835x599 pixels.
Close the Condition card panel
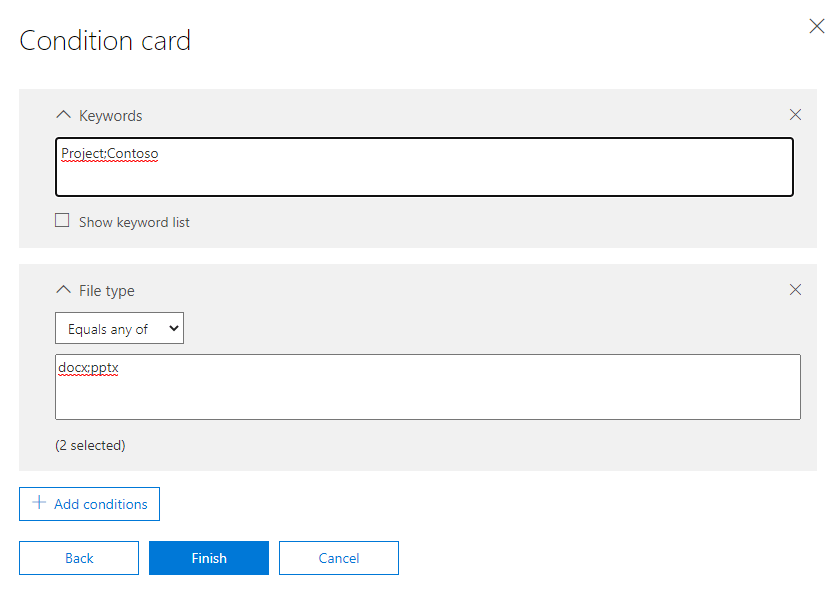coord(816,27)
